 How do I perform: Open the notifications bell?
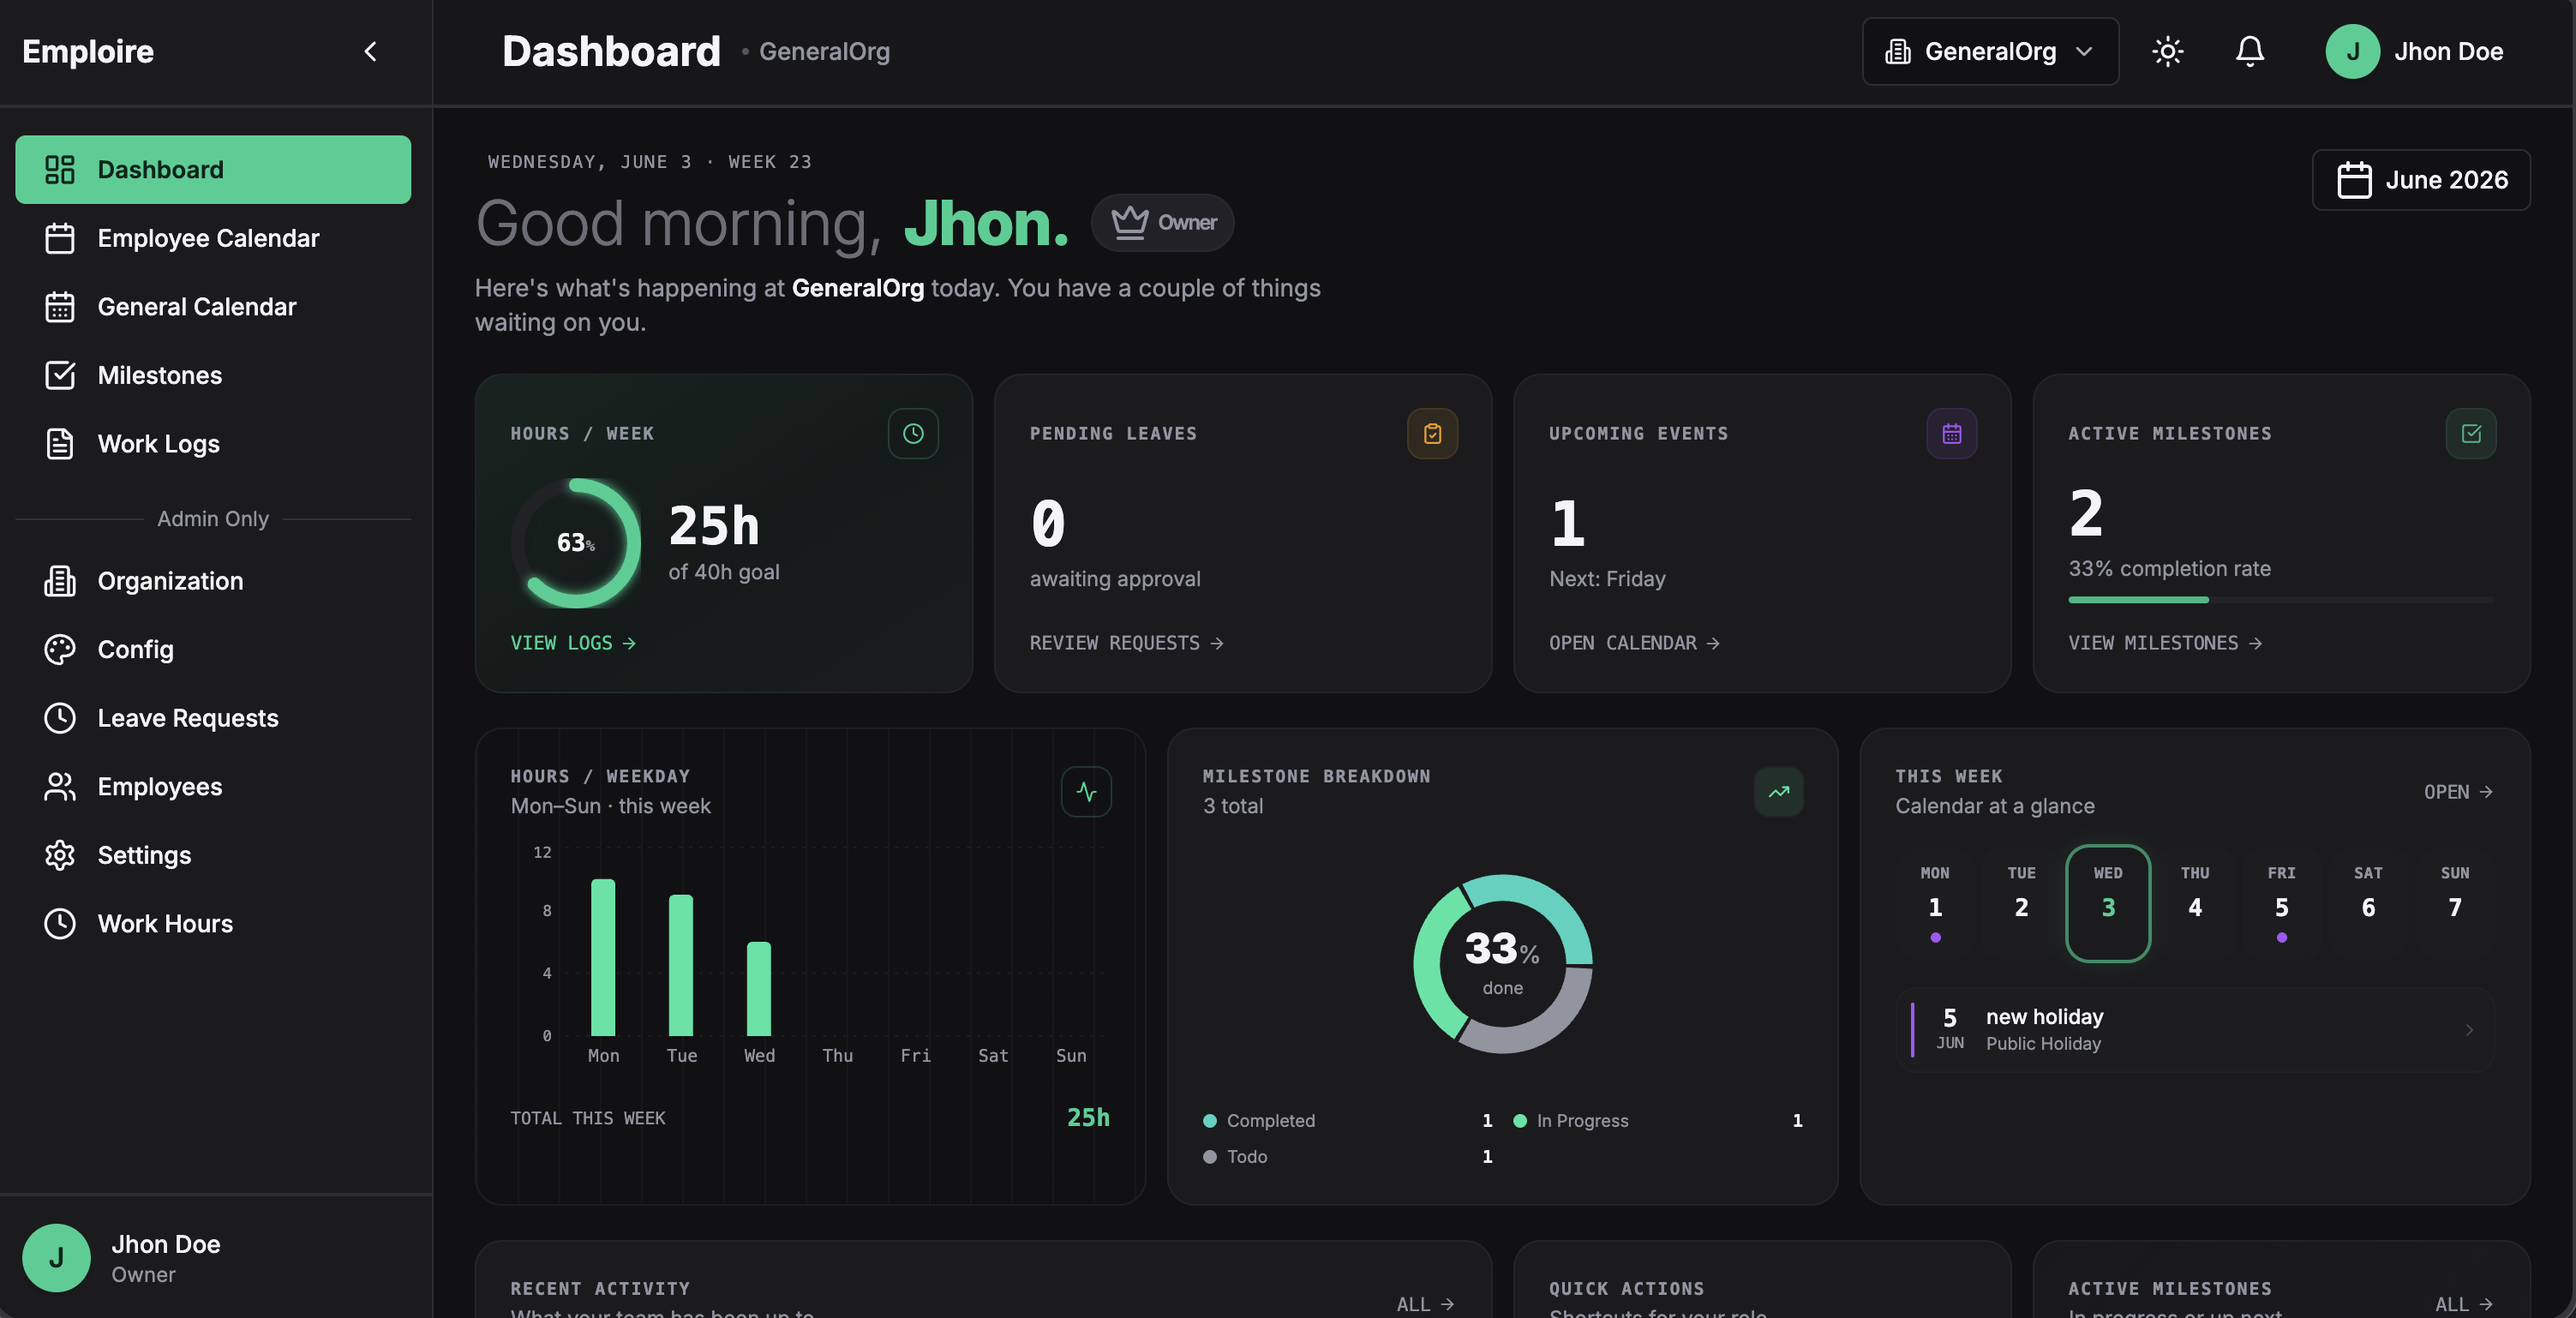click(2249, 51)
